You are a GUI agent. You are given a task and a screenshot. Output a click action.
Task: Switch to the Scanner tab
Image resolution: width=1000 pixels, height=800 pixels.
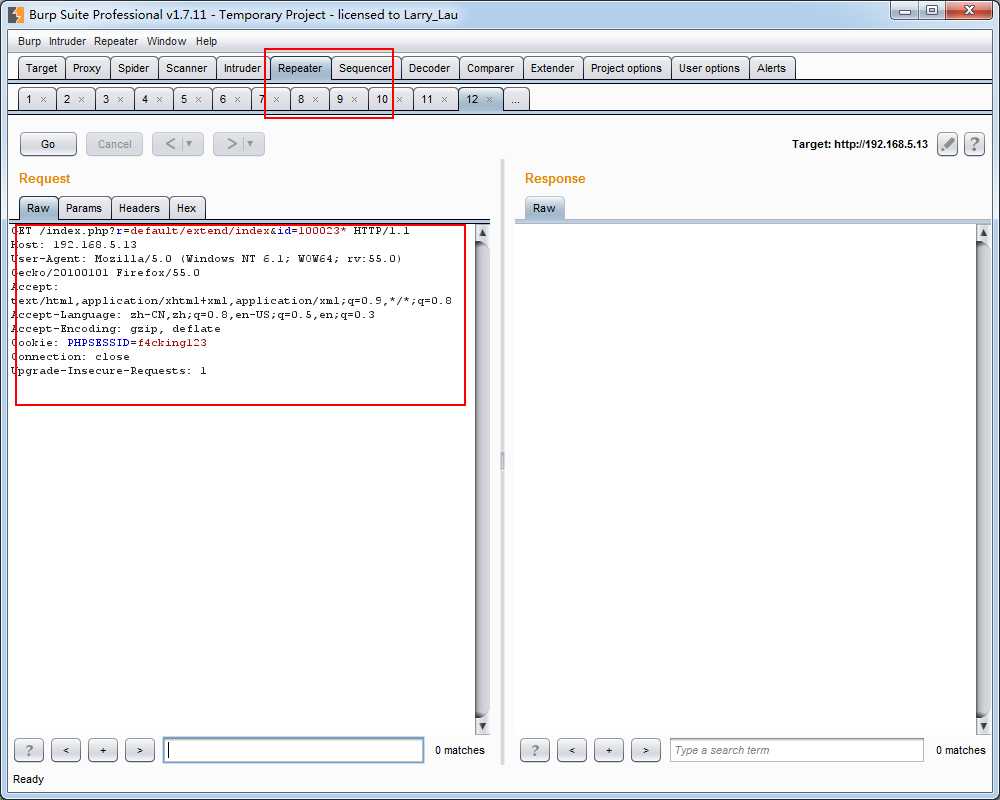point(186,68)
